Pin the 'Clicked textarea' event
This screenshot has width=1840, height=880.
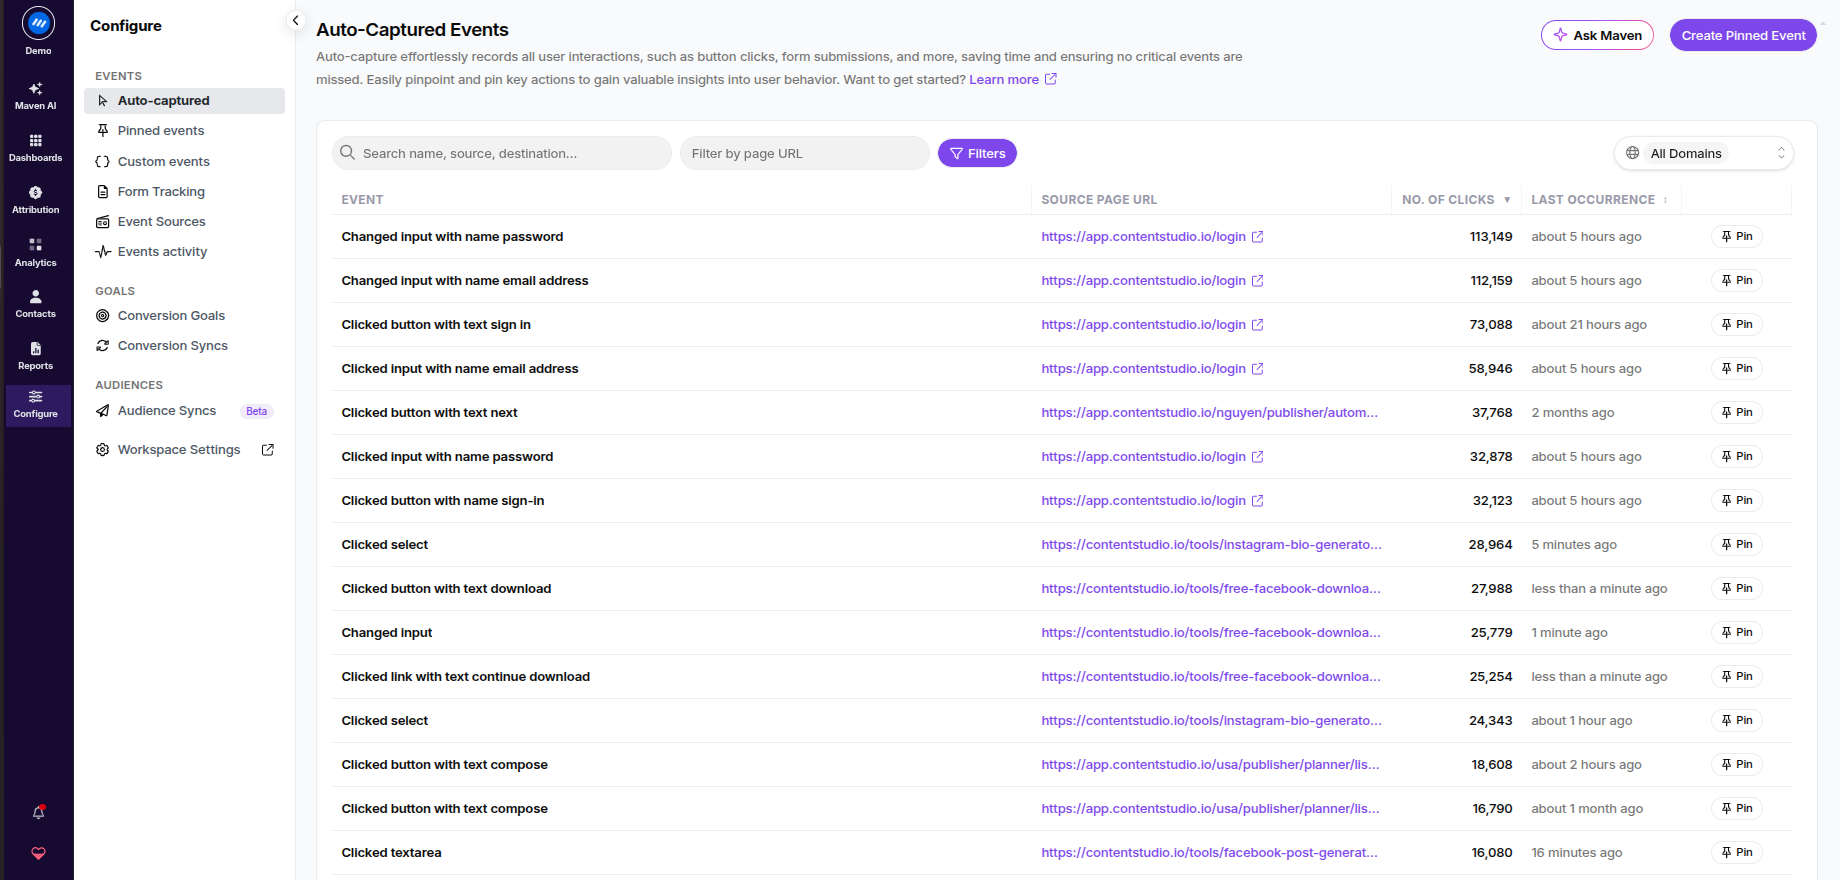tap(1737, 853)
